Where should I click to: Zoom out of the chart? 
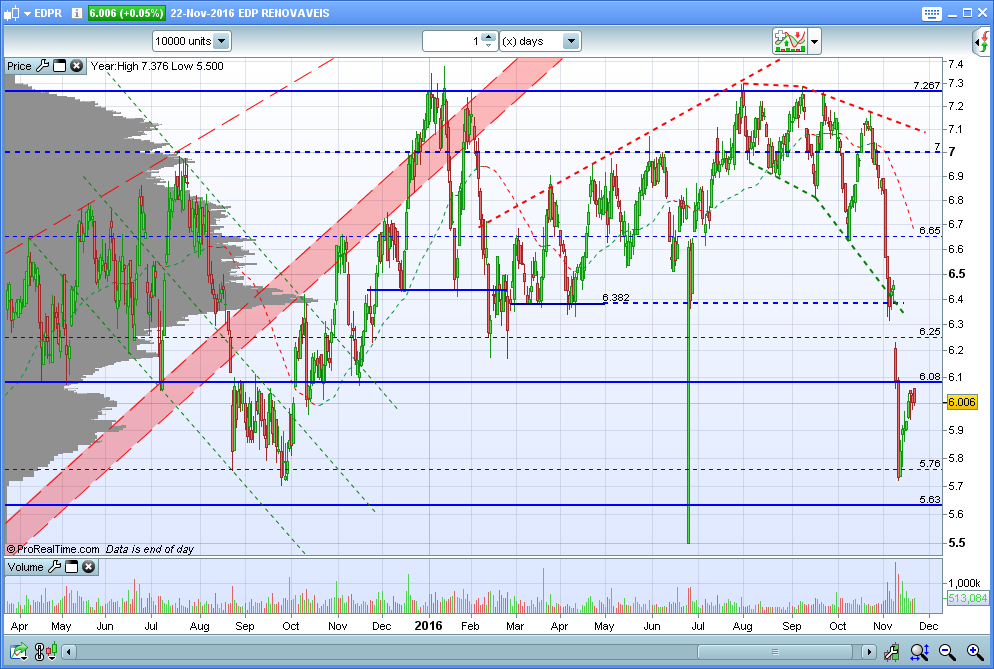947,651
